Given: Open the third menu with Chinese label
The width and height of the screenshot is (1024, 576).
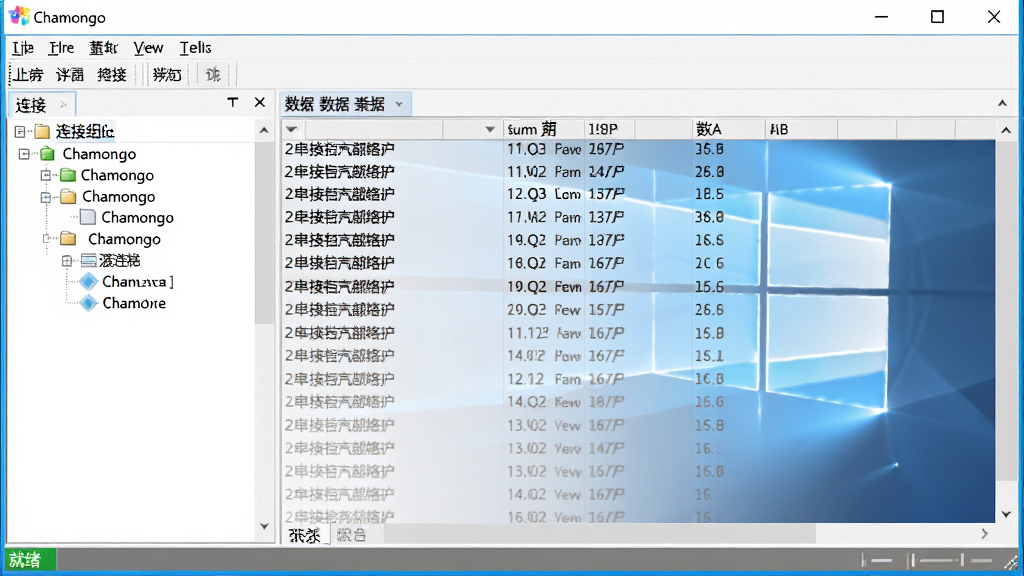Looking at the screenshot, I should click(x=103, y=48).
